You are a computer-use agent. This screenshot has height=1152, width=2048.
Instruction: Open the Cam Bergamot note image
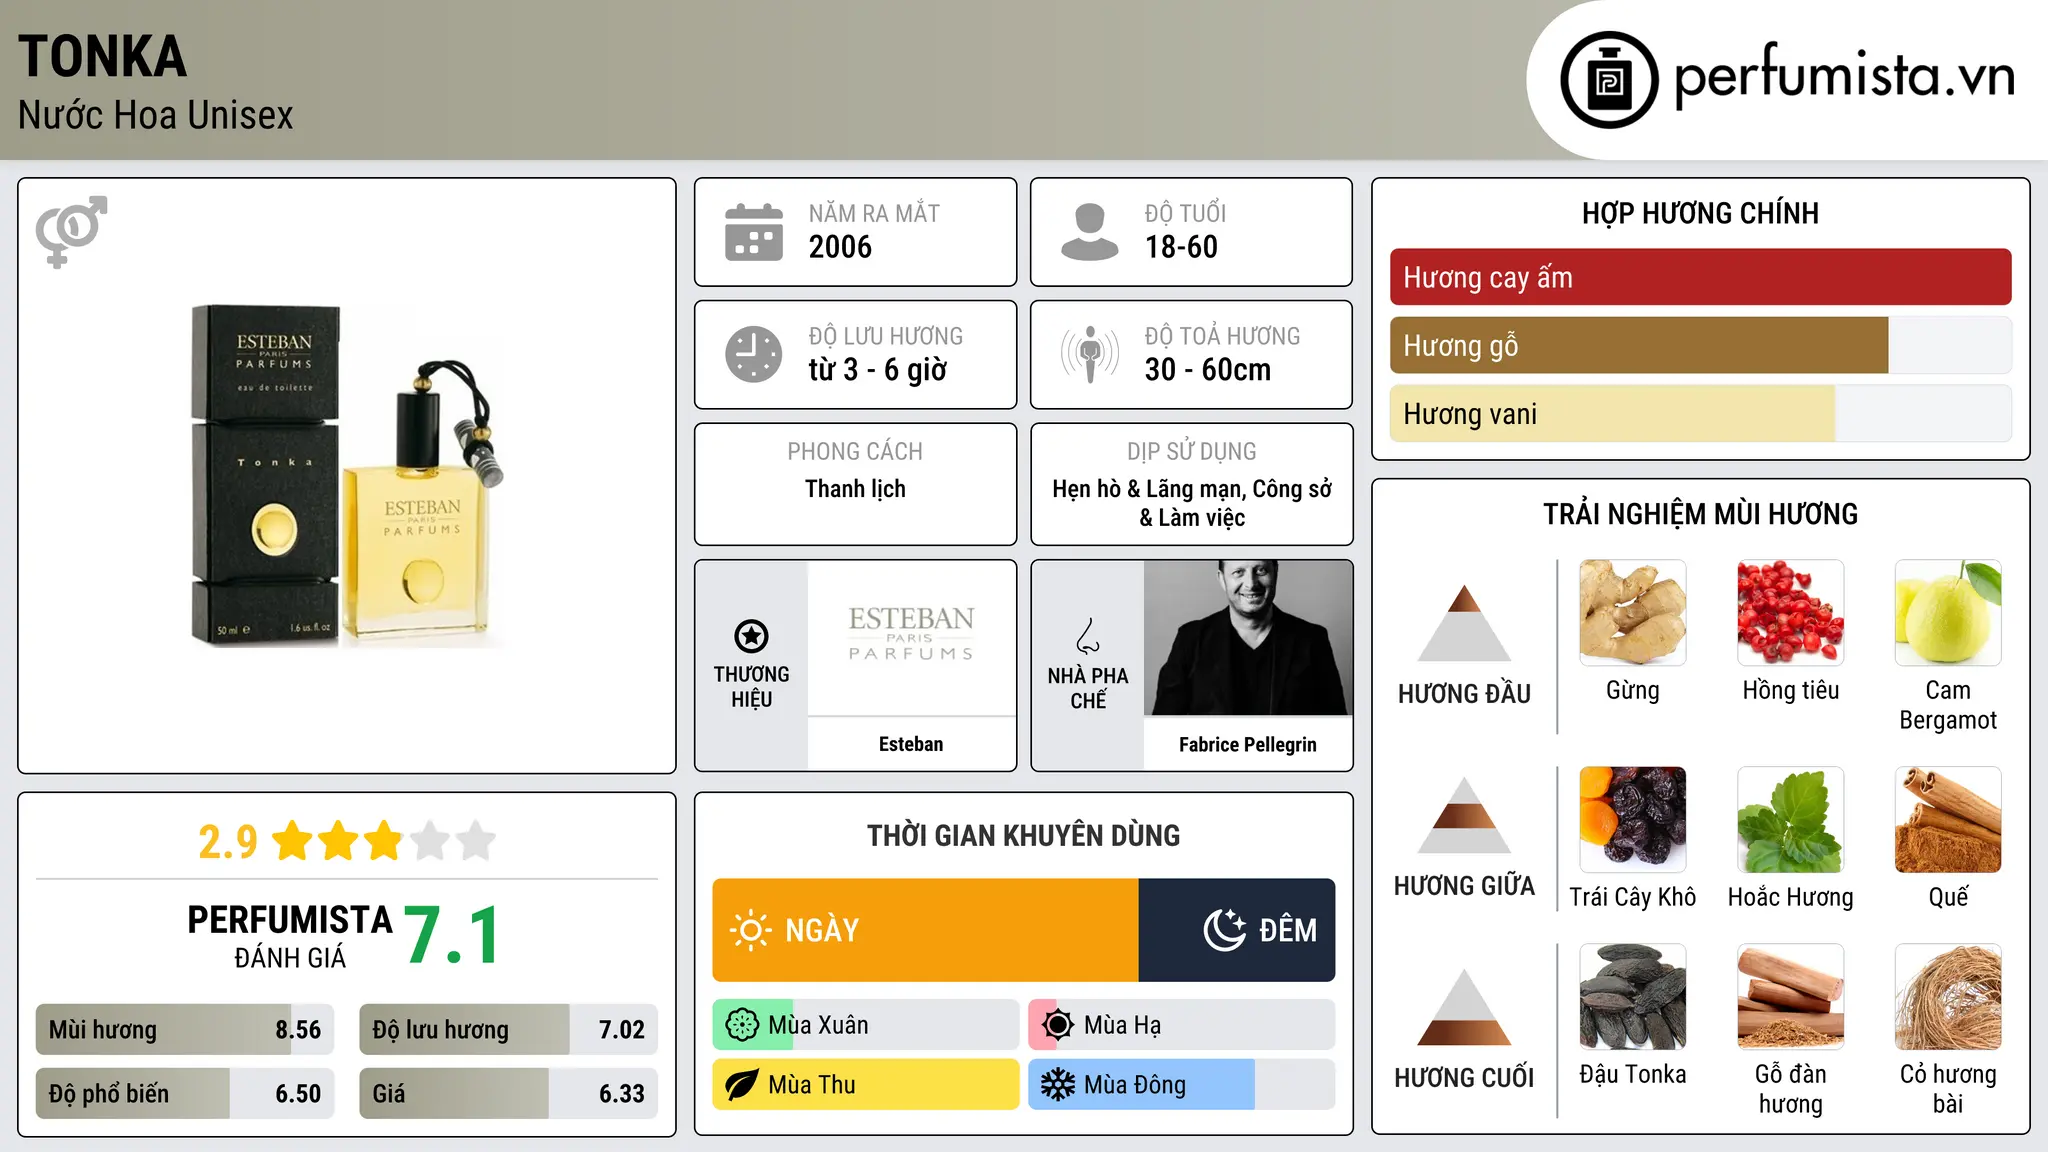pos(1948,613)
